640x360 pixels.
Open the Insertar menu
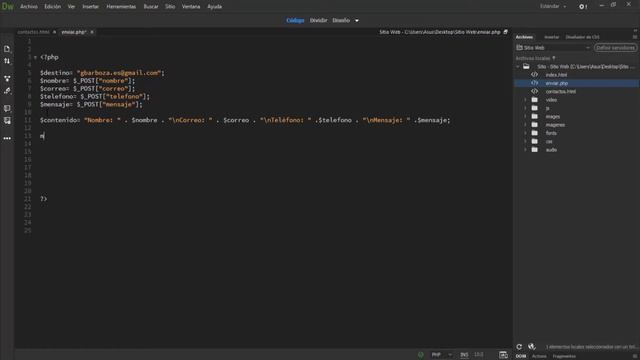click(90, 7)
